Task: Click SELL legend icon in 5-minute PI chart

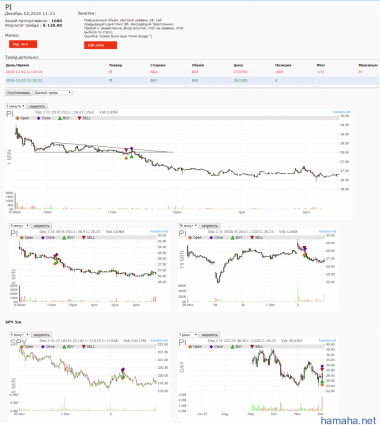Action: pyautogui.click(x=84, y=238)
